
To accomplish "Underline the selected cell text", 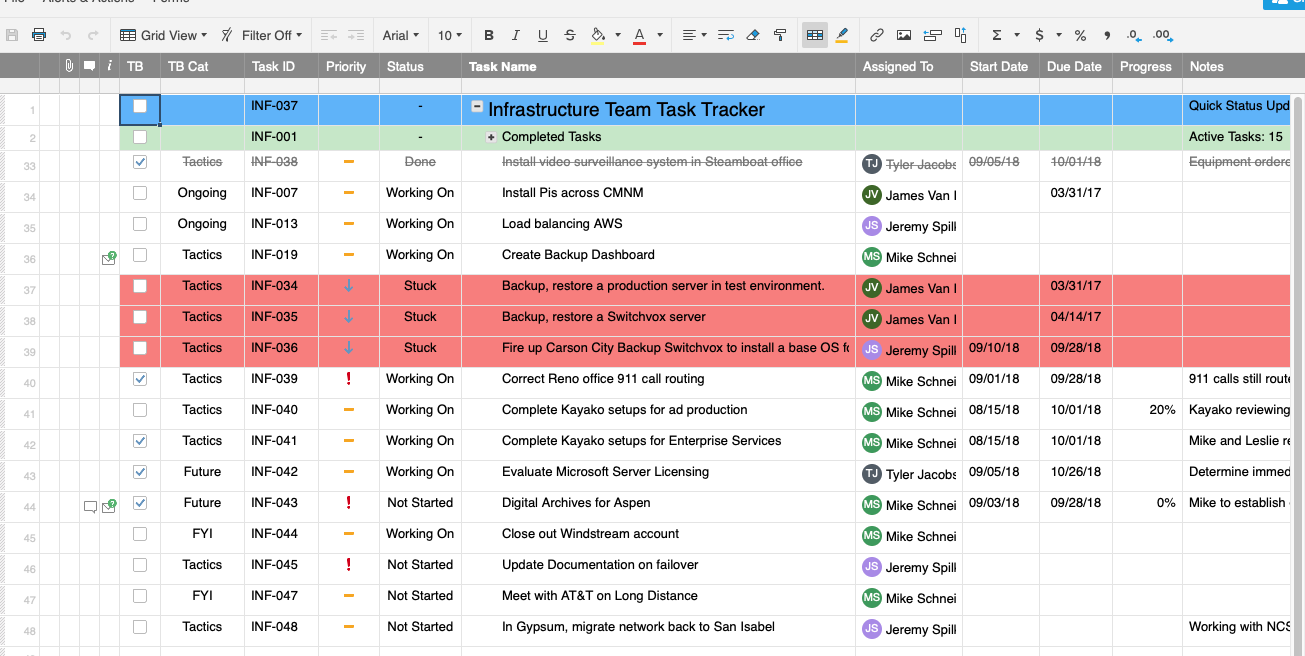I will (543, 35).
